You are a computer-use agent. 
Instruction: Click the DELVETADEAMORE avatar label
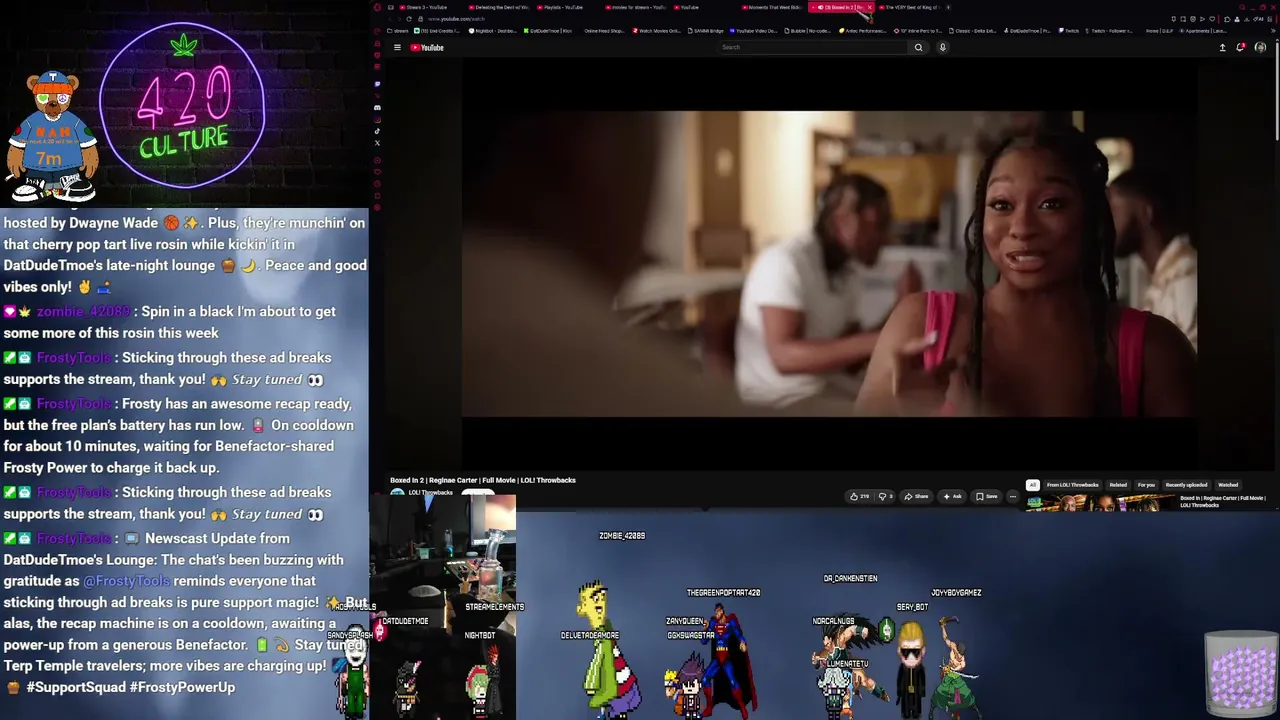pos(590,635)
